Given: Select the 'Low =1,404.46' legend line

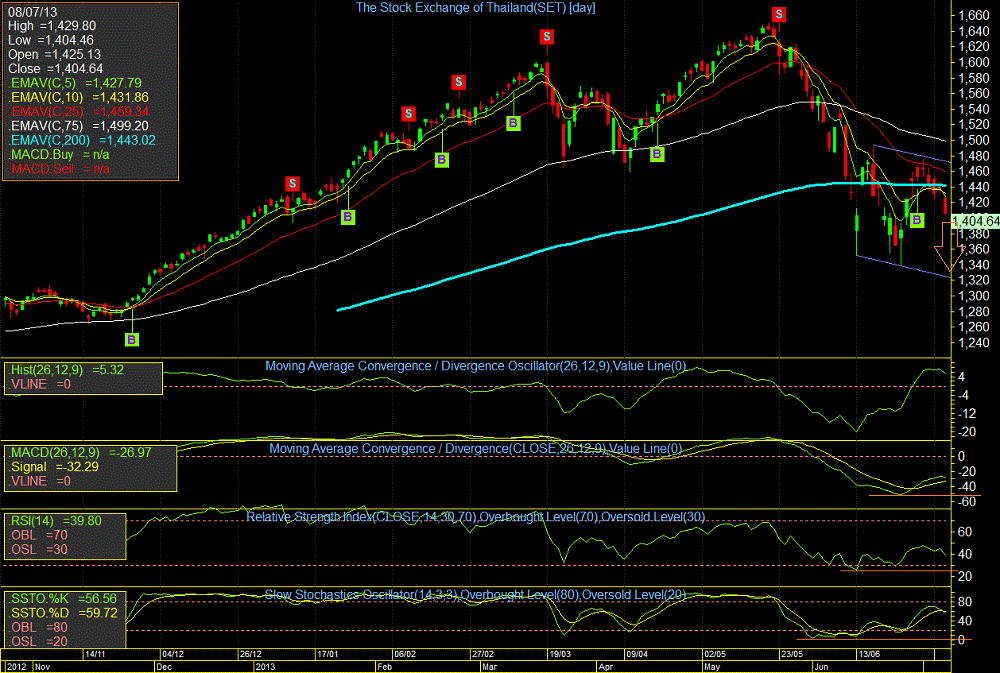Looking at the screenshot, I should (x=51, y=40).
